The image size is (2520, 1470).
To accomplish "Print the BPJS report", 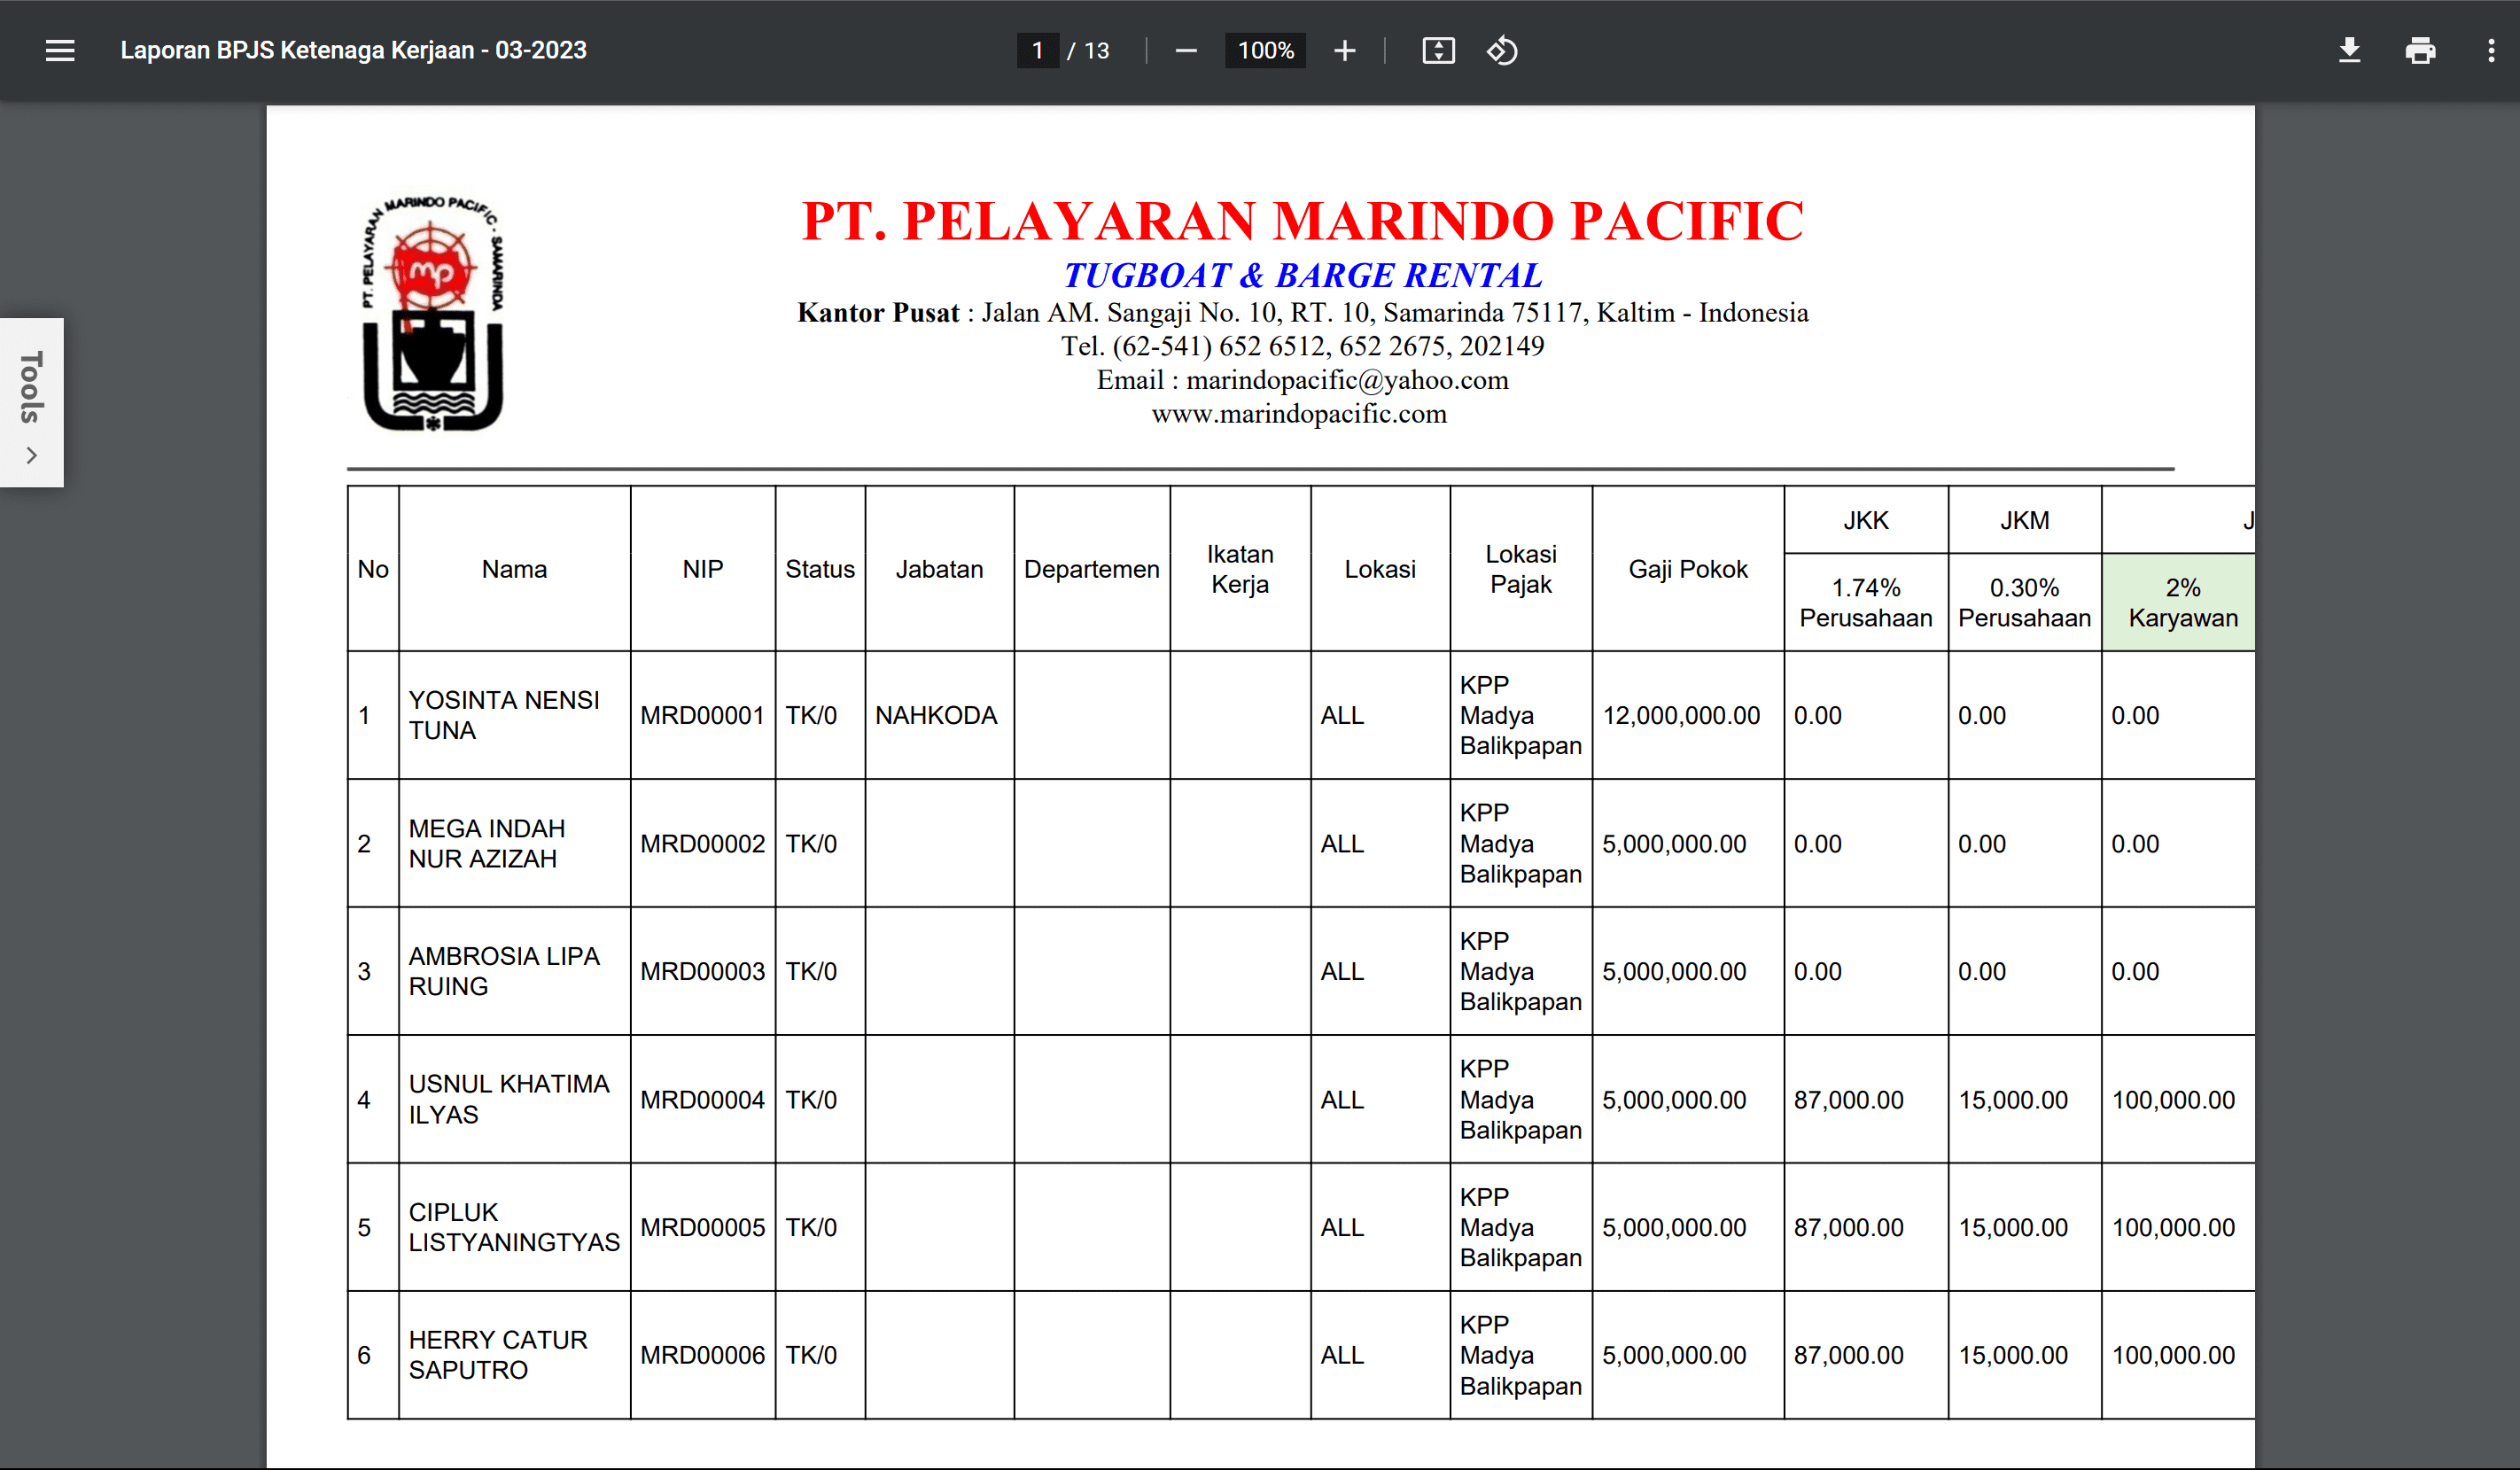I will coord(2420,51).
